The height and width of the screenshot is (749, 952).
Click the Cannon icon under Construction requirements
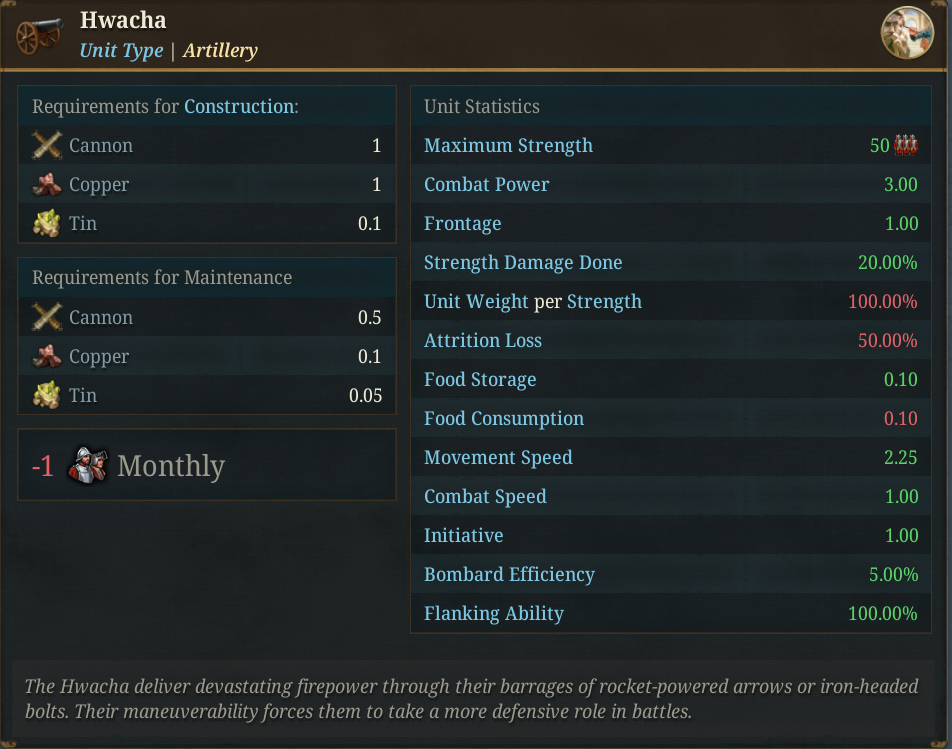[x=47, y=146]
